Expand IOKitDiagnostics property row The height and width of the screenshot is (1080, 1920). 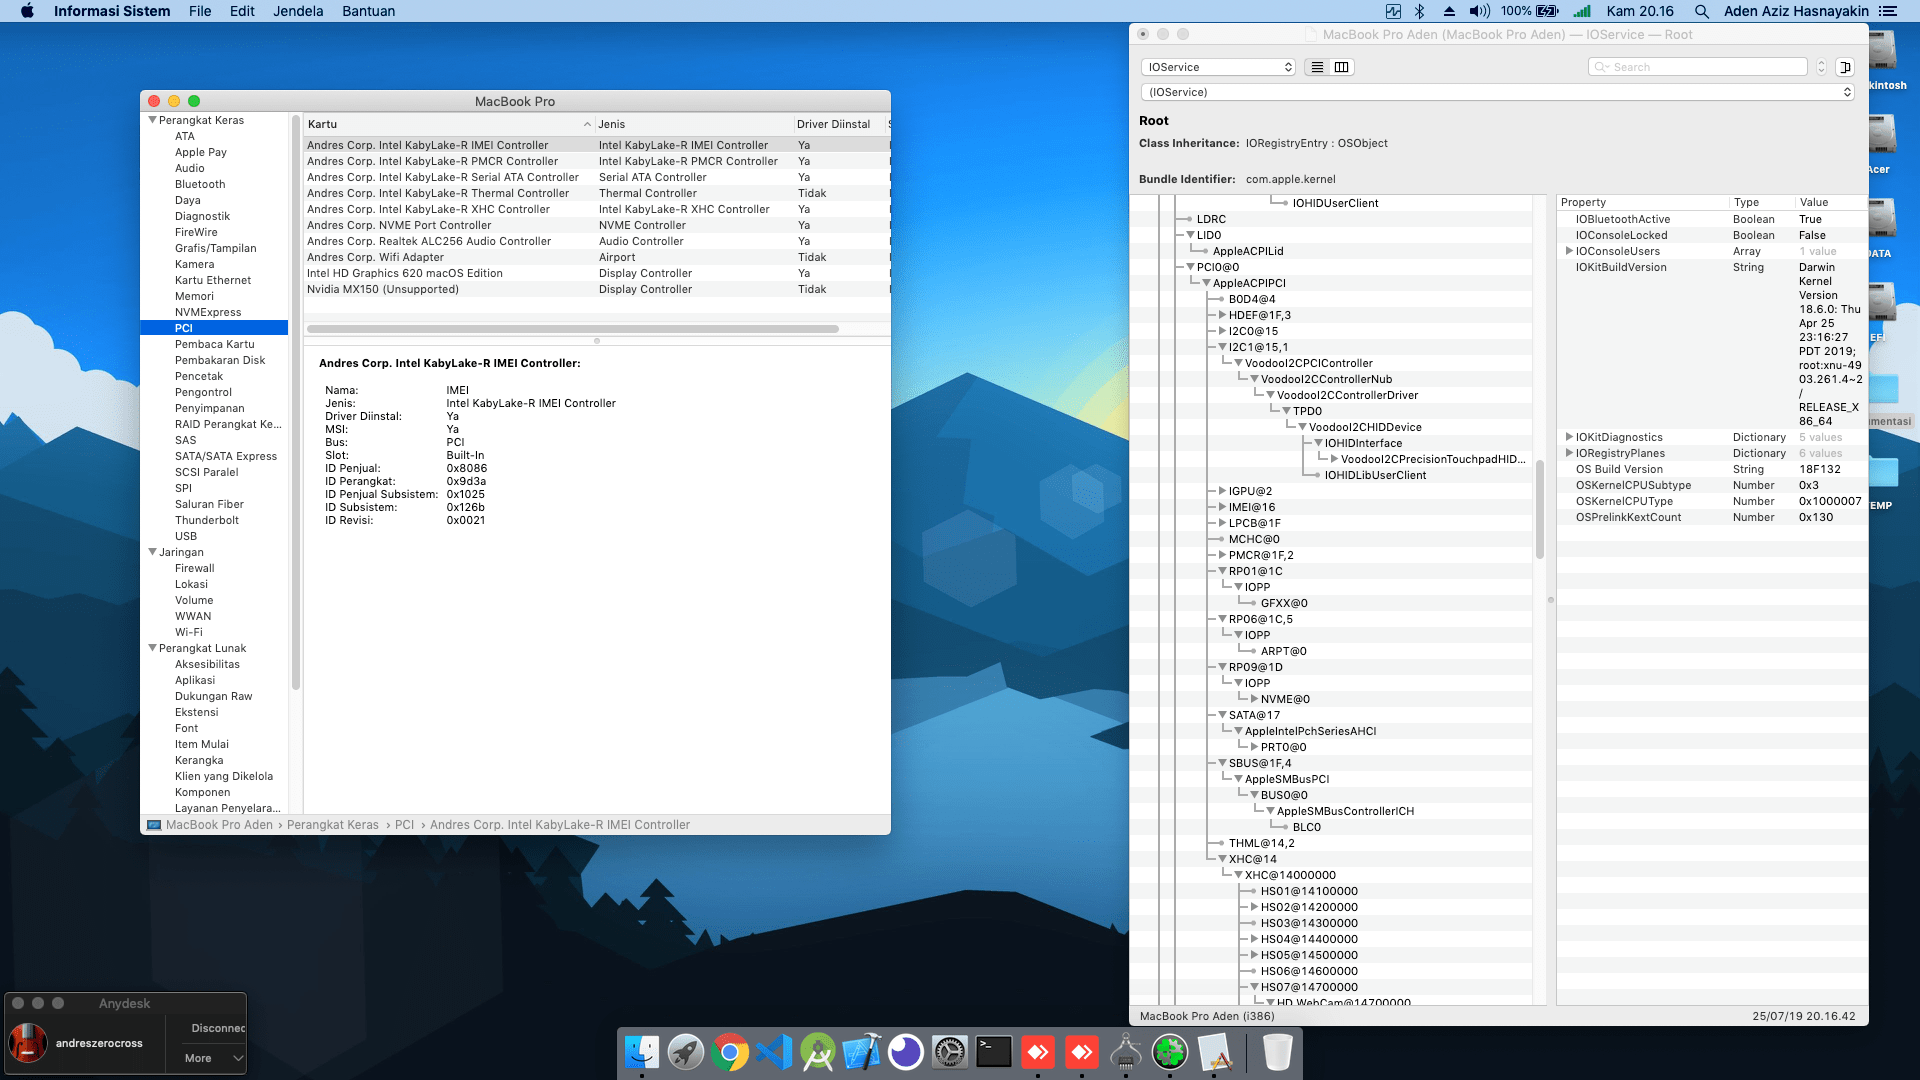click(x=1569, y=437)
